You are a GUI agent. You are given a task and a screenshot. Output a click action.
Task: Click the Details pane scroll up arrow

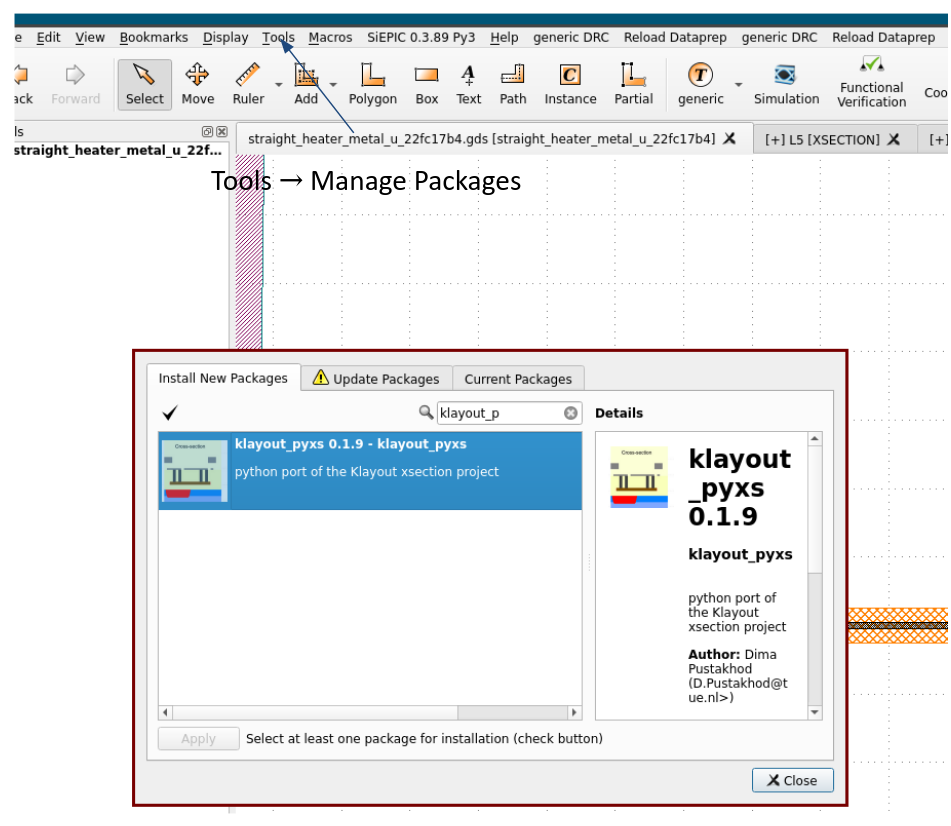click(x=815, y=438)
